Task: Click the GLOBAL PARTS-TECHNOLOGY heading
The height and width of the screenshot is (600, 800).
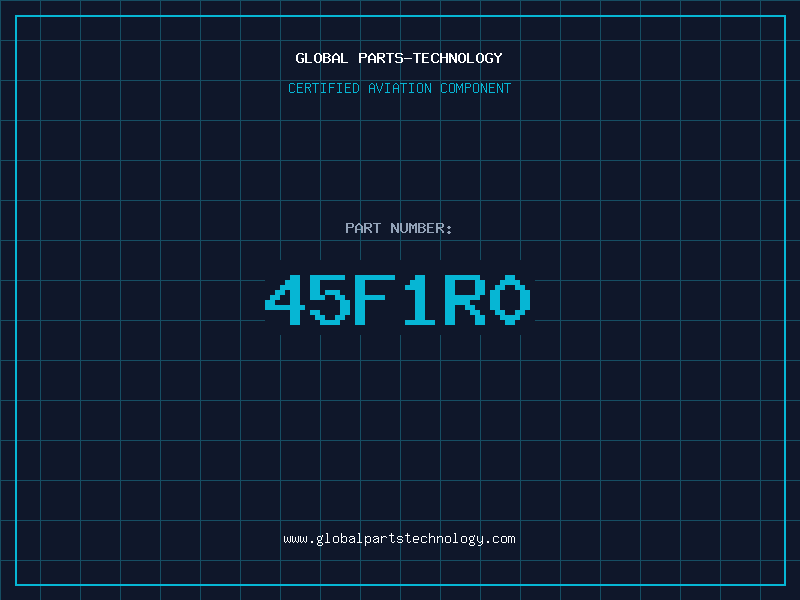Action: pos(399,59)
